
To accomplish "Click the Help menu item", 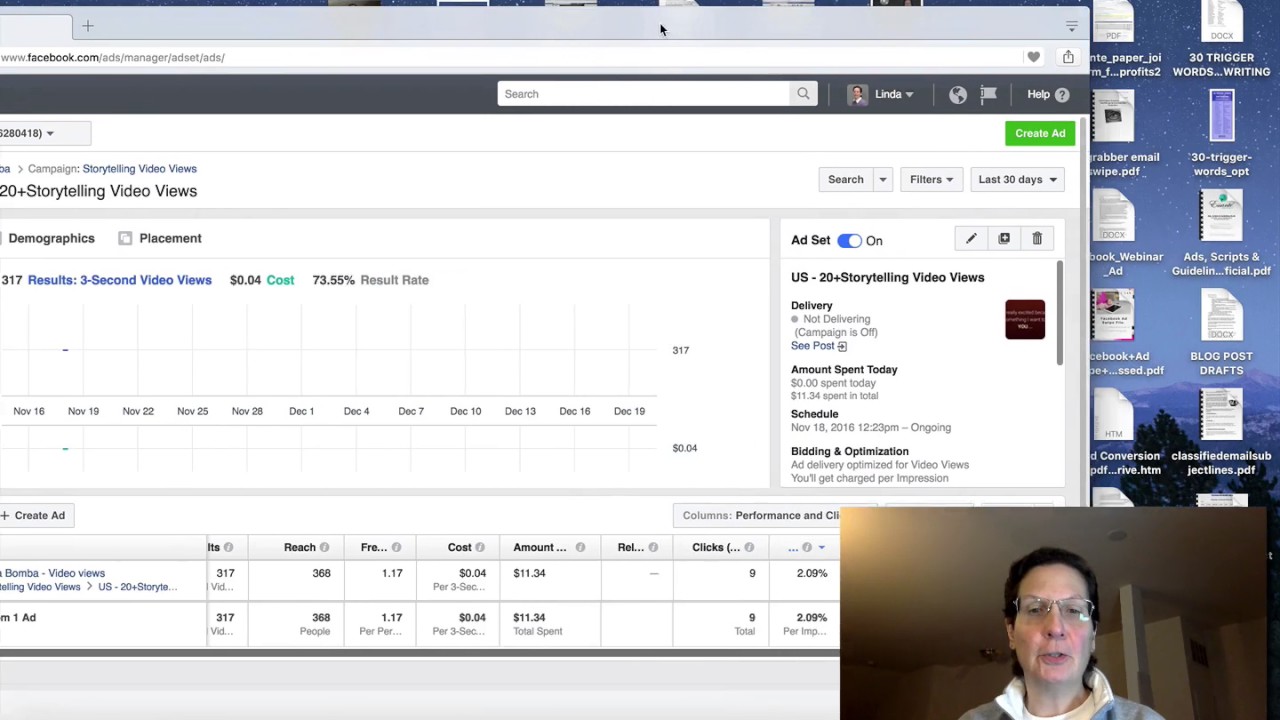I will click(x=1038, y=94).
